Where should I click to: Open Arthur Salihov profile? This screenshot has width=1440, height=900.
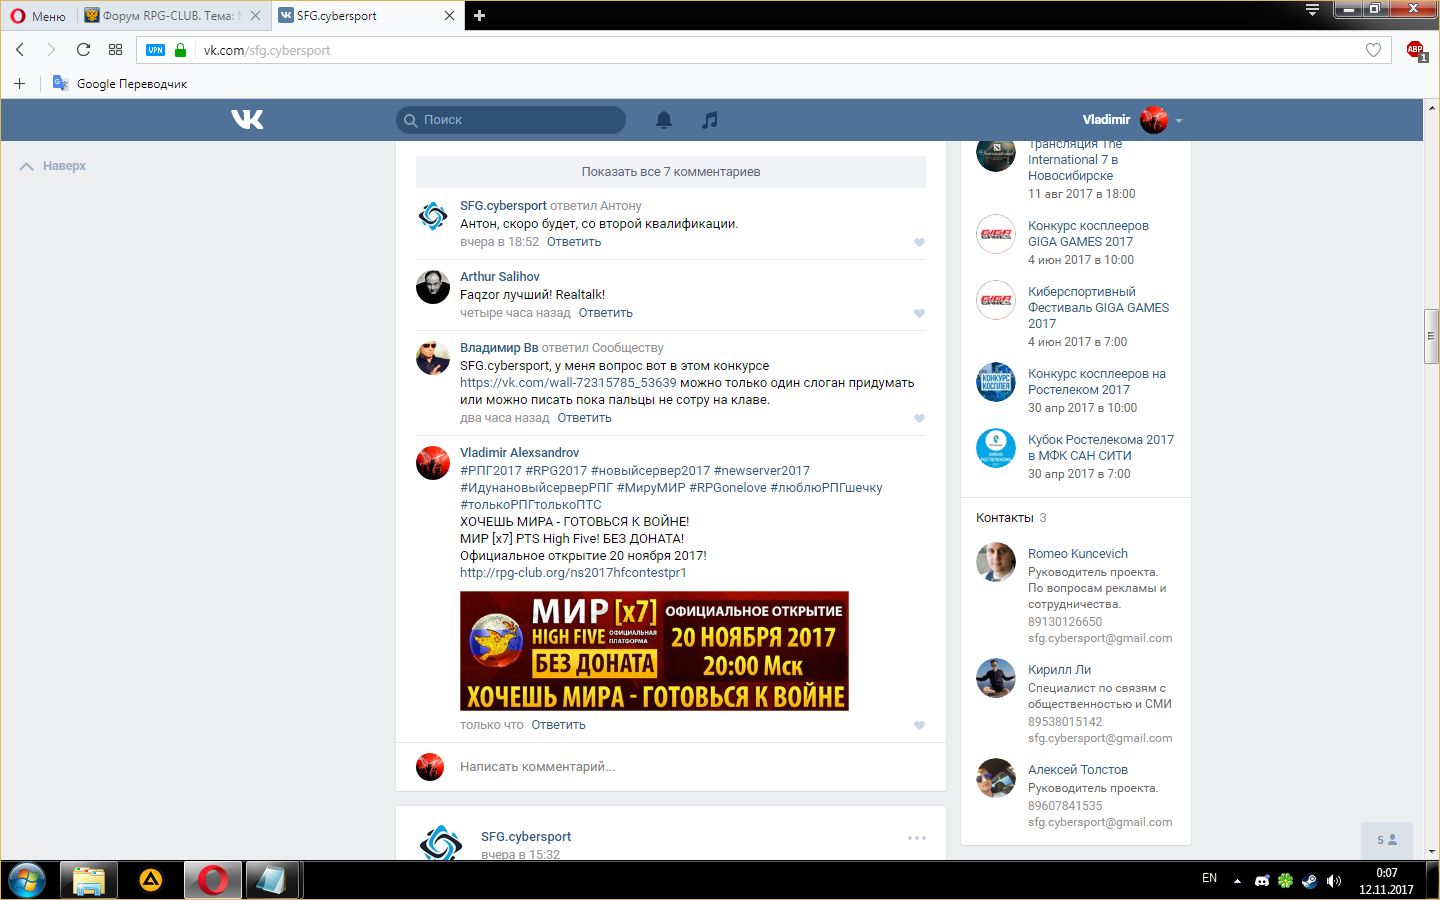500,277
